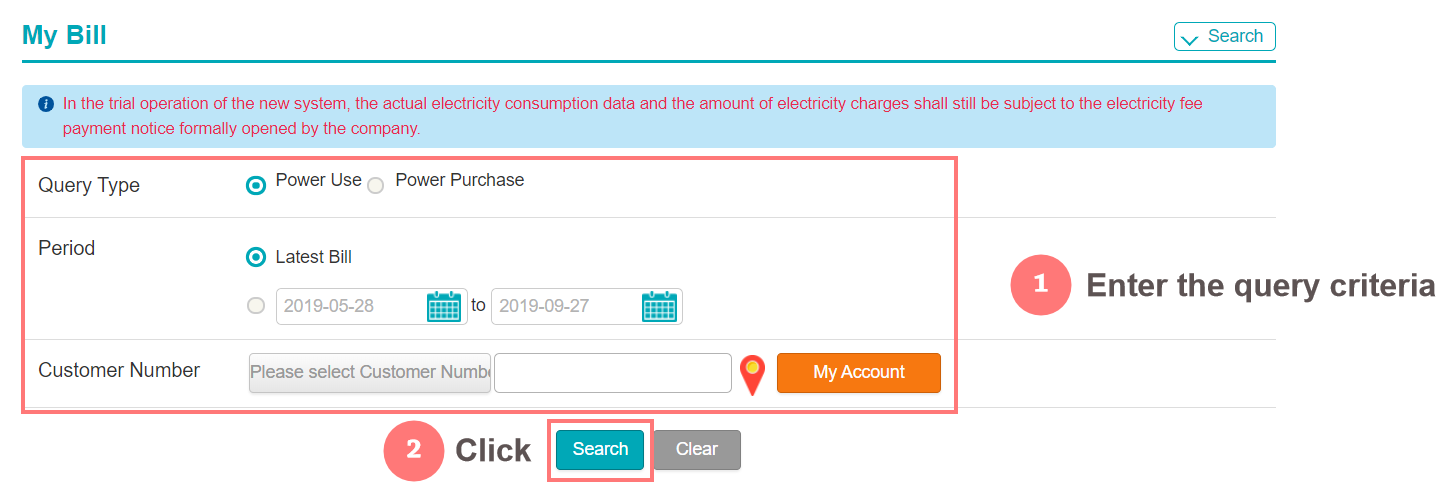Choose the Latest Bill period option
1437x491 pixels.
(x=257, y=257)
